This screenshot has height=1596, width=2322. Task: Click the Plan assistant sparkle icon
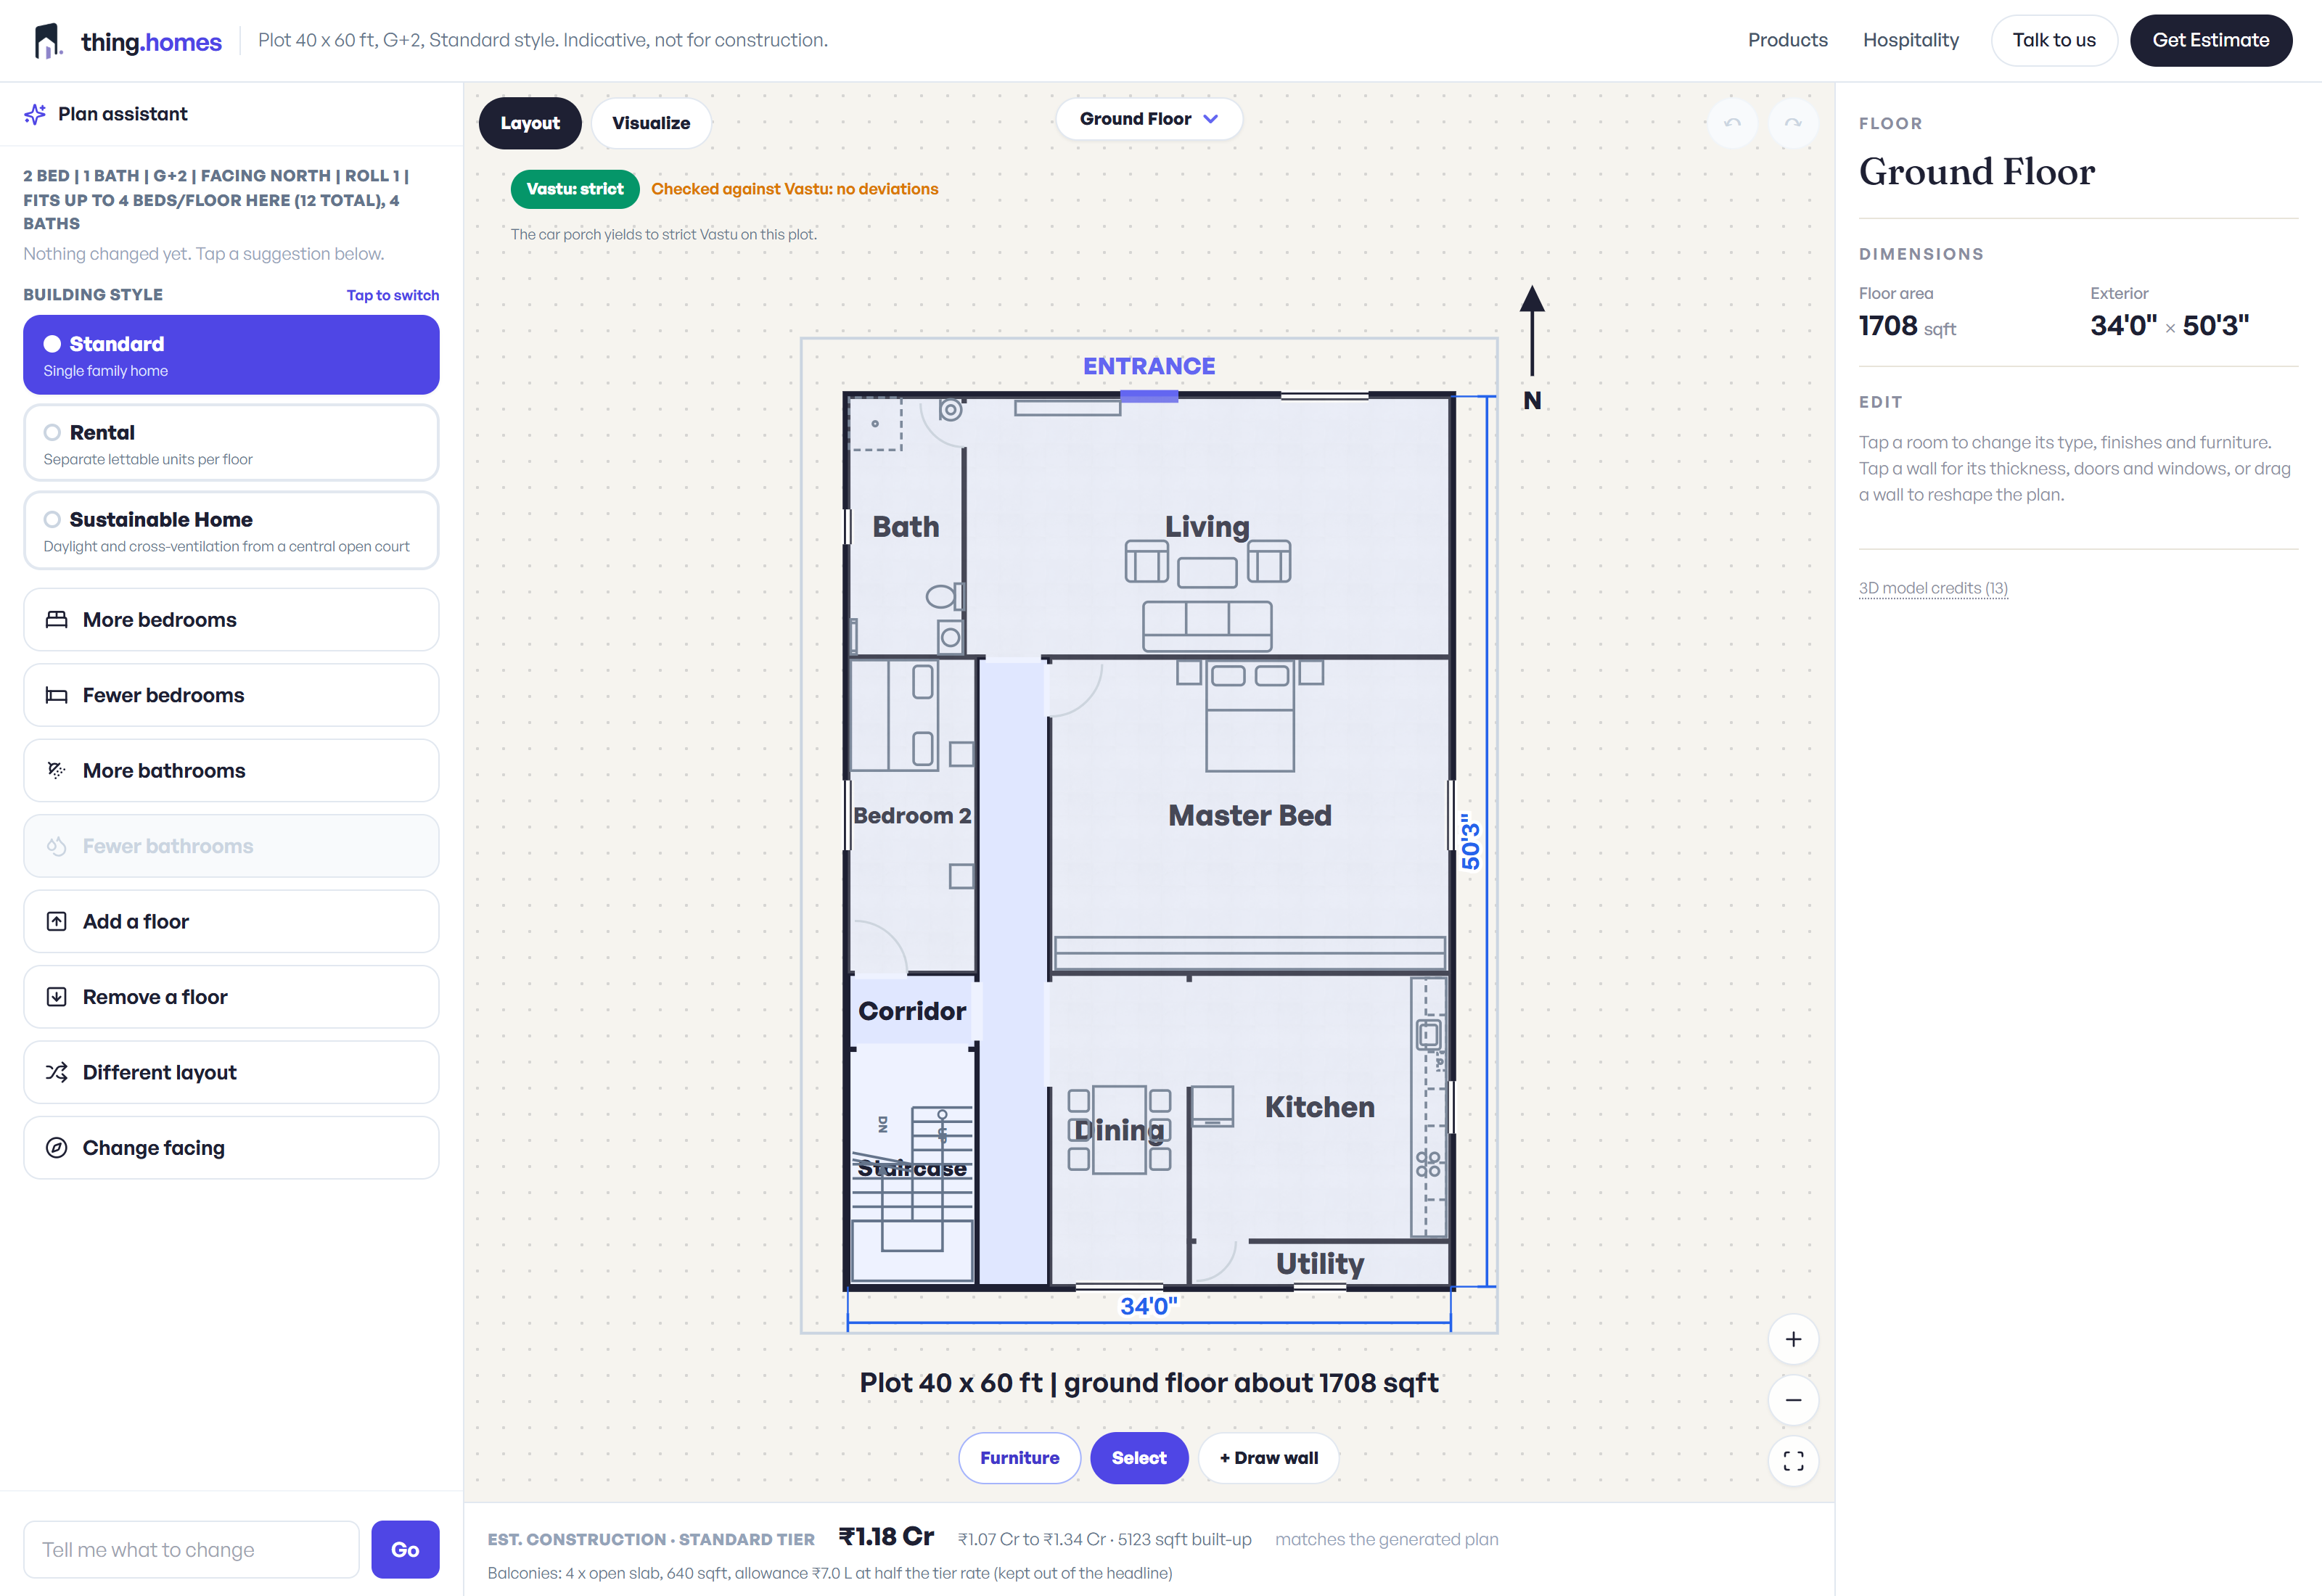[x=35, y=114]
